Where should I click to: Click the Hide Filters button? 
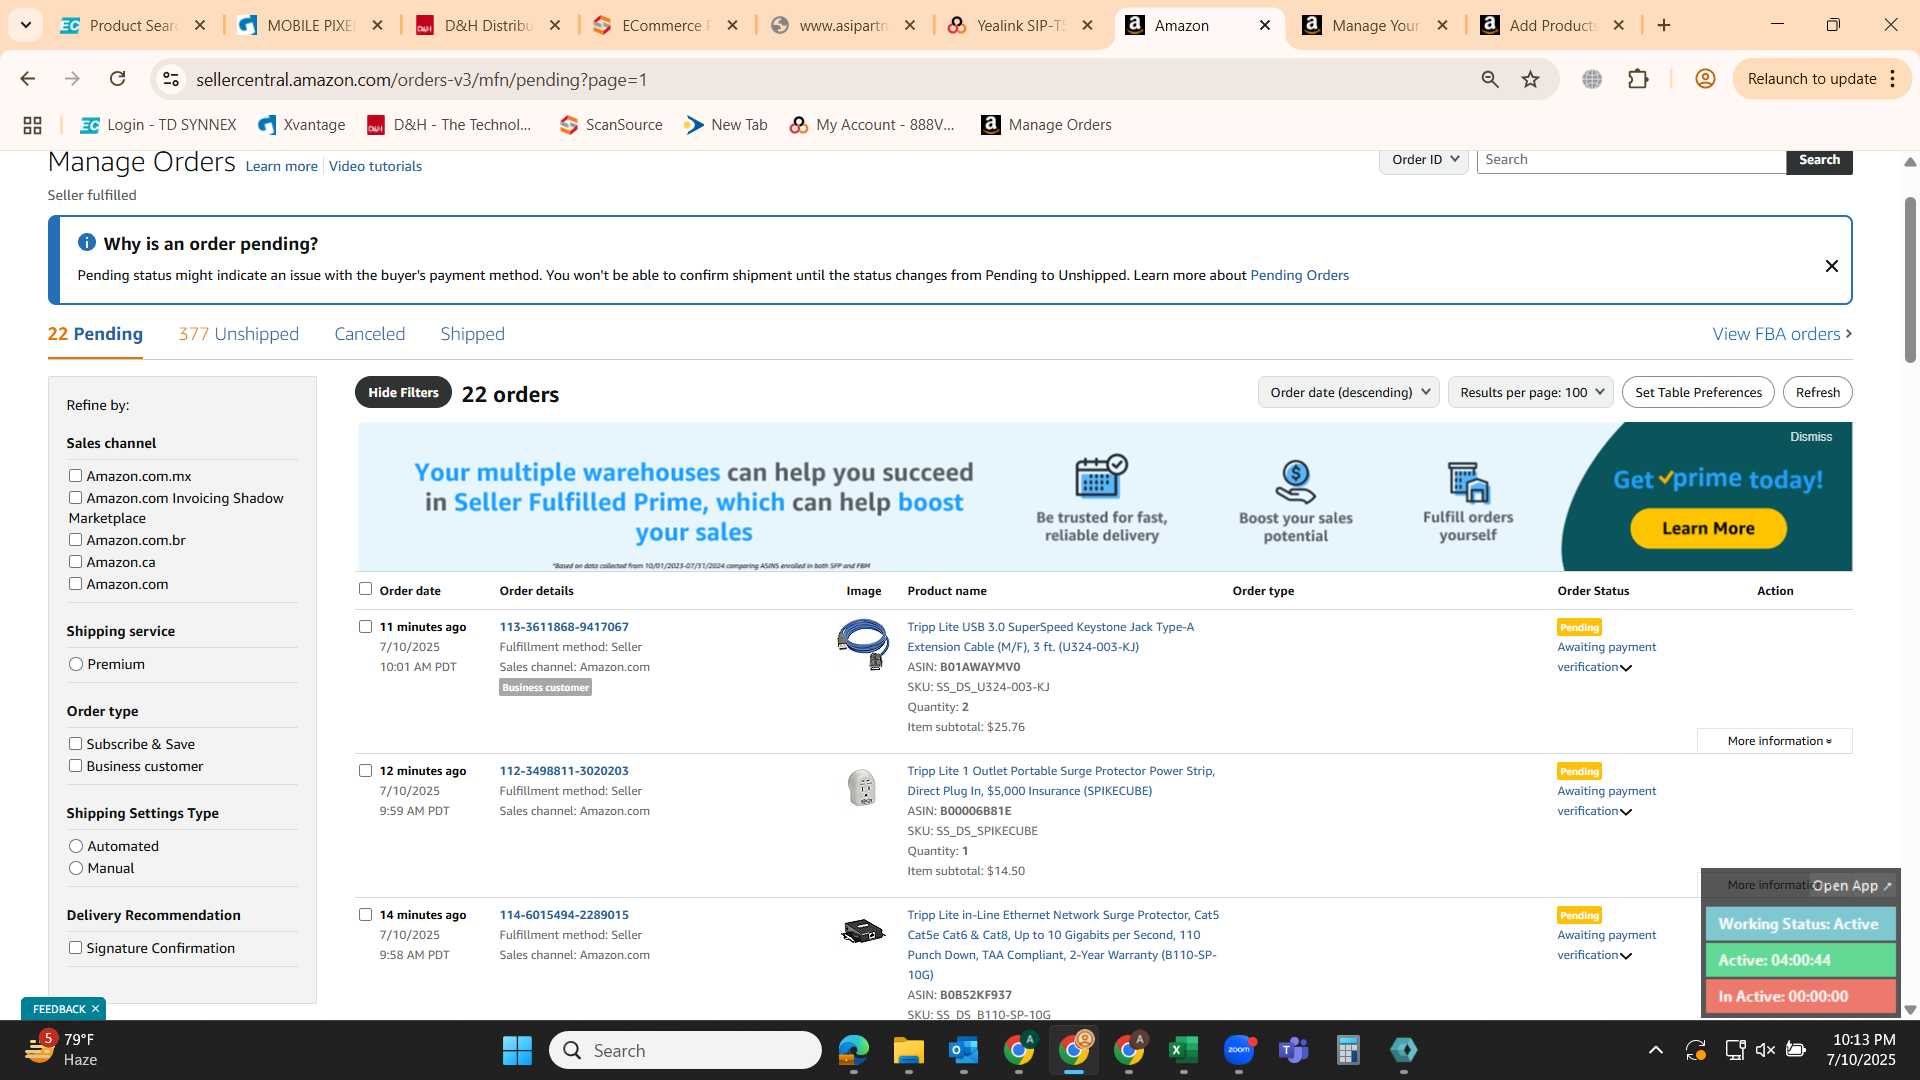point(403,392)
